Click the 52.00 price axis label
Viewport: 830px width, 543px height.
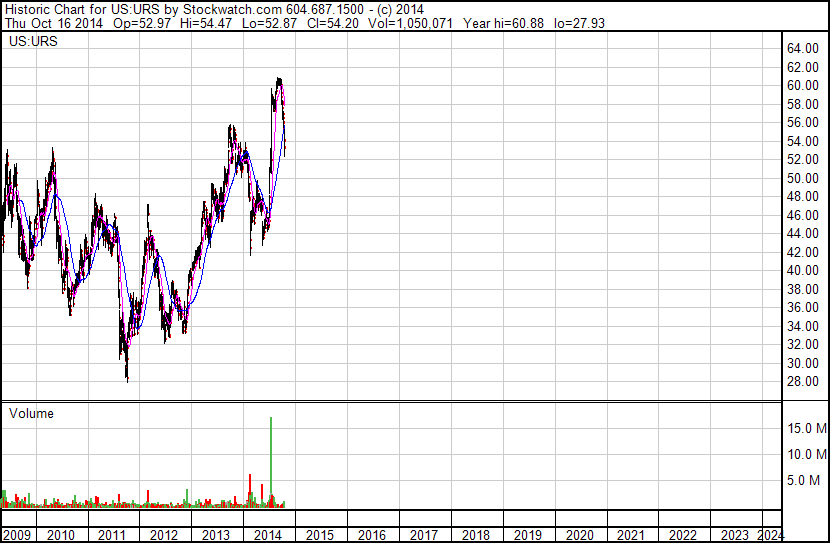(803, 160)
